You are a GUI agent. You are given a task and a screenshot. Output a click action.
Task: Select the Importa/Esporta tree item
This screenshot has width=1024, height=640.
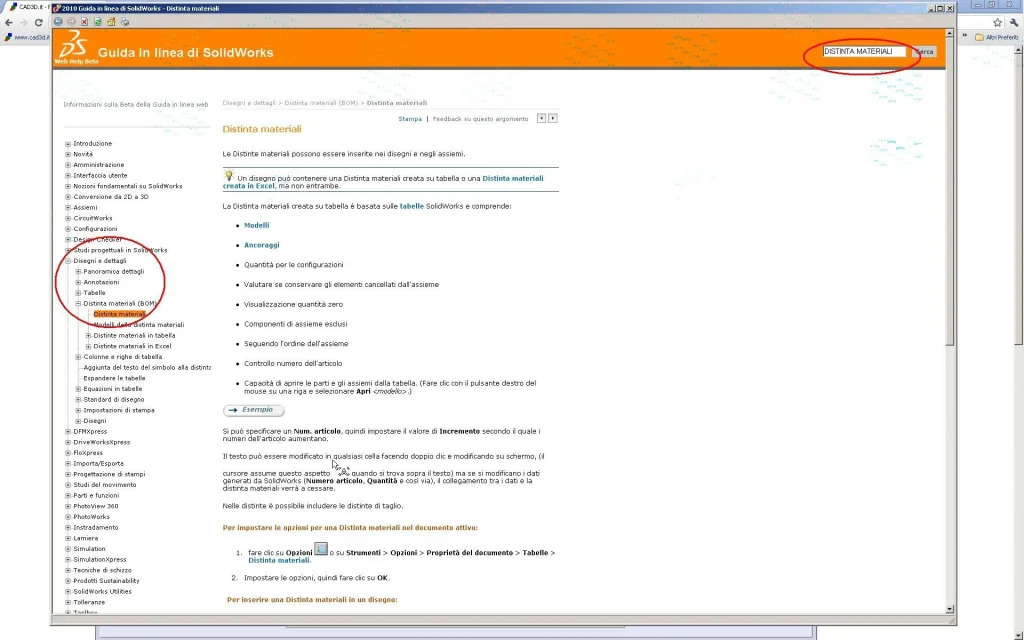pyautogui.click(x=99, y=464)
